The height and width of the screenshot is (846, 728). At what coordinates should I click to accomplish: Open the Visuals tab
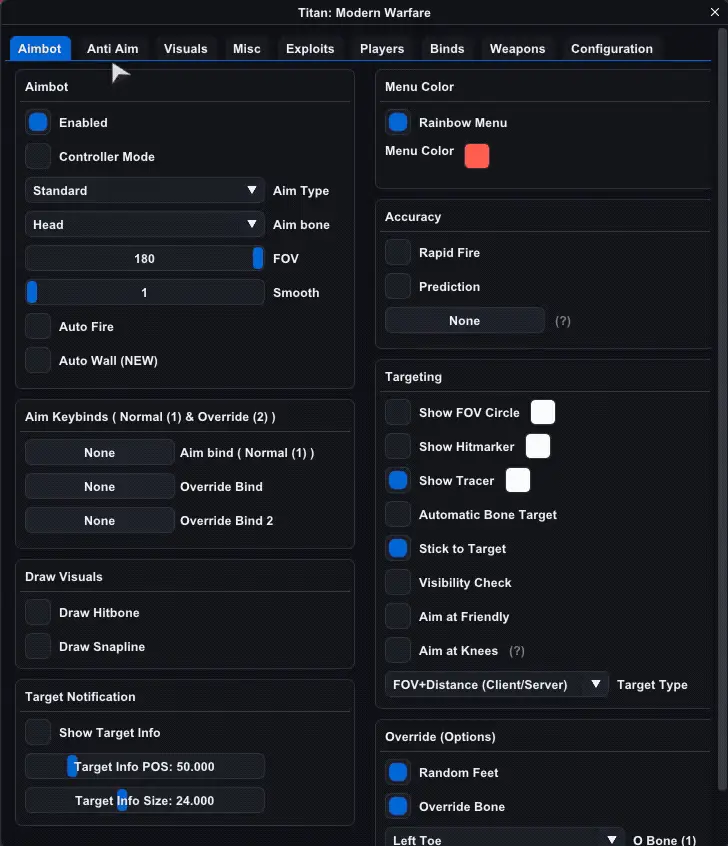(186, 49)
